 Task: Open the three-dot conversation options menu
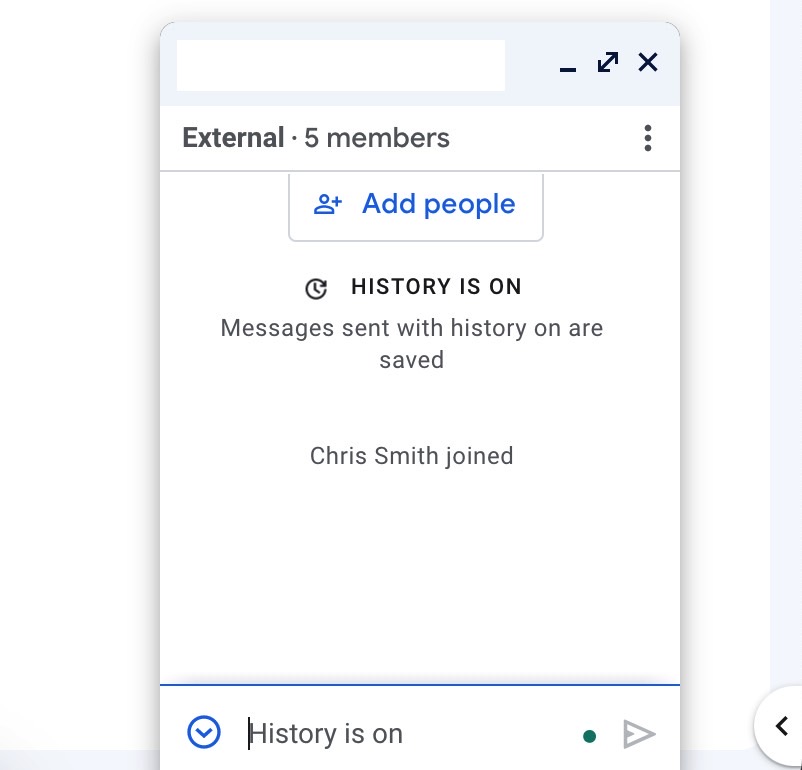pos(648,138)
